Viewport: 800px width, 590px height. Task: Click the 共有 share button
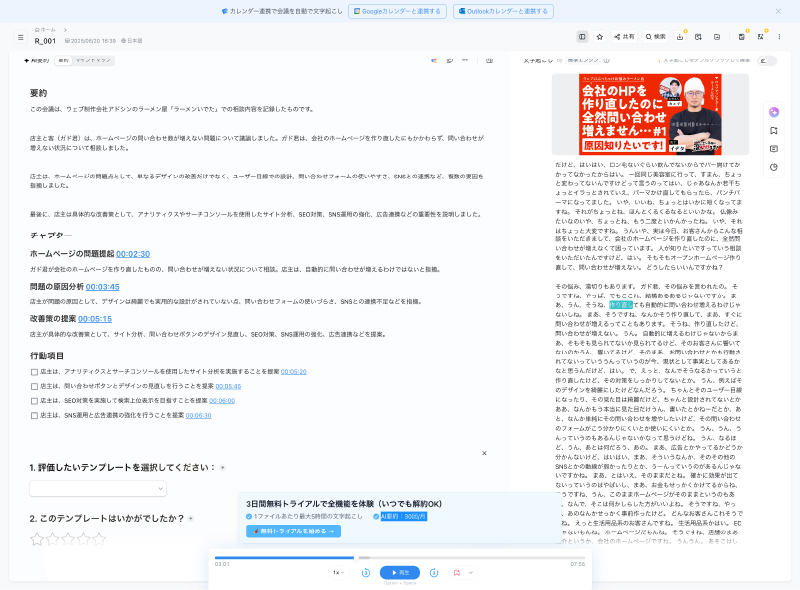[624, 37]
